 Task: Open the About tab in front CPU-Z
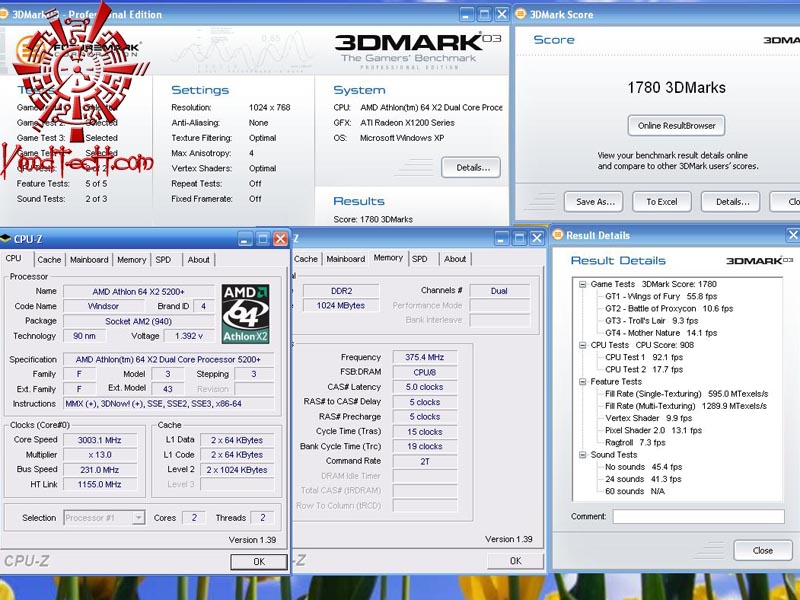click(x=198, y=260)
